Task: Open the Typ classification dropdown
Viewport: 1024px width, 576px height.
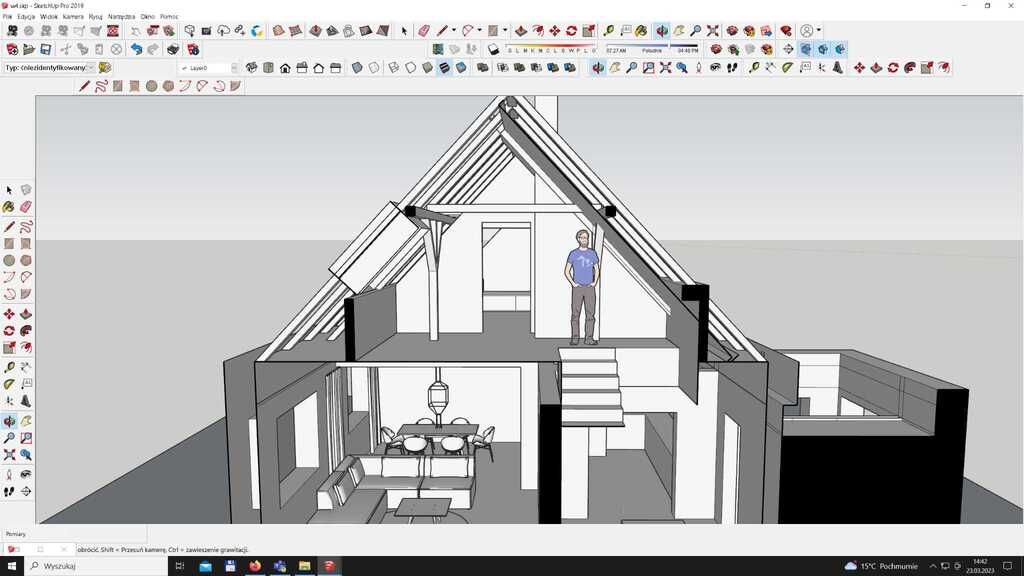Action: pos(90,68)
